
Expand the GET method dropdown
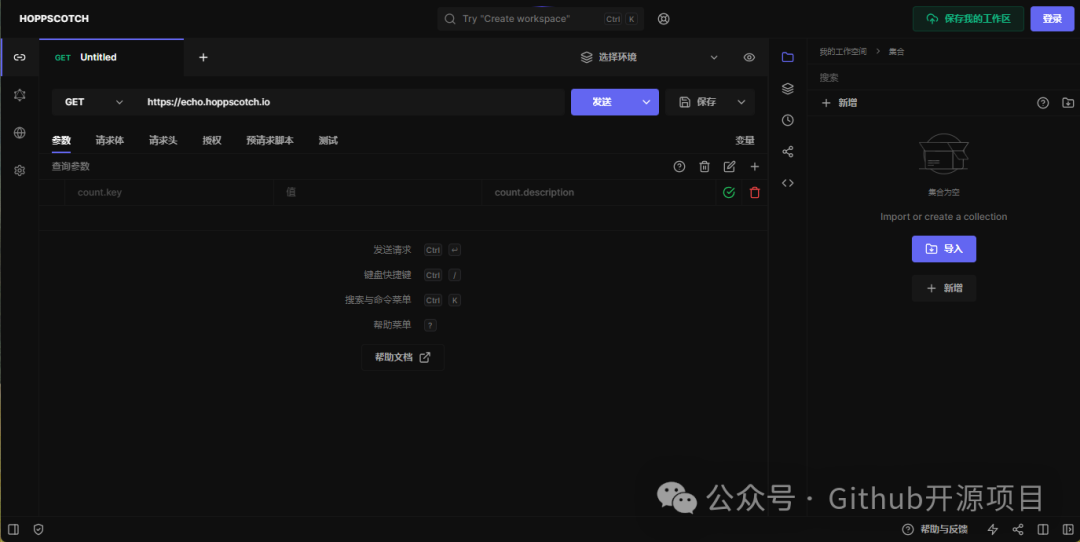click(x=93, y=102)
